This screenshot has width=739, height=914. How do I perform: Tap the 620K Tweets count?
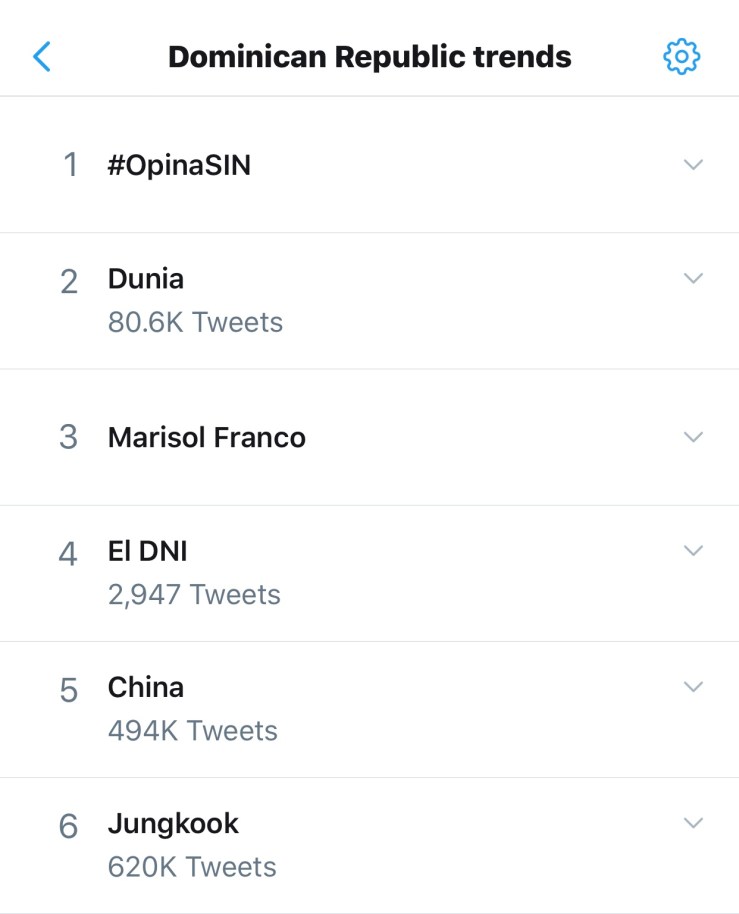tap(192, 867)
